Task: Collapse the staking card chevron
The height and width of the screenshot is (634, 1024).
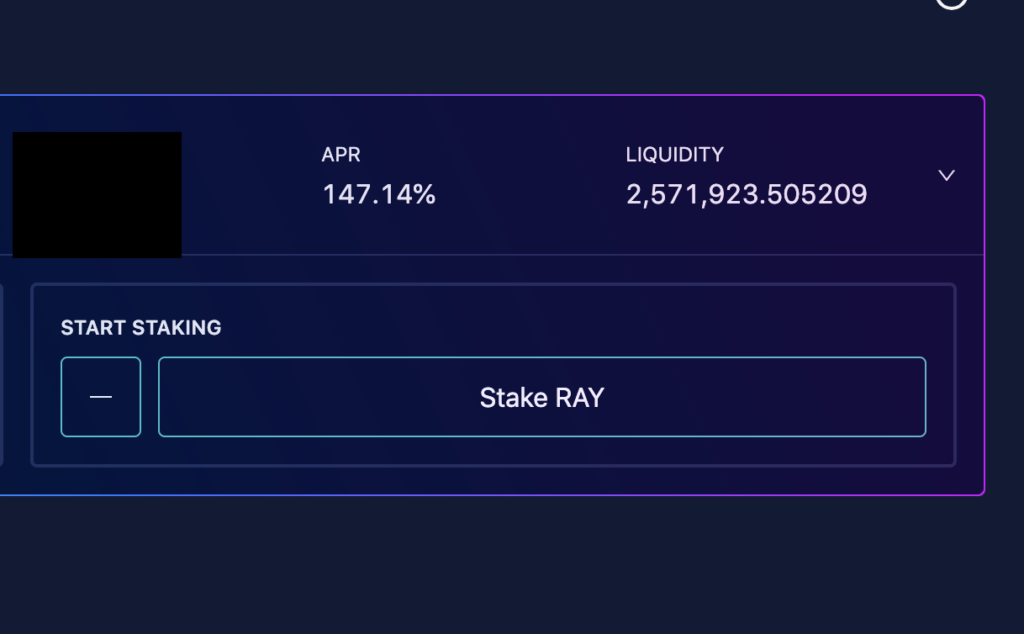Action: [946, 175]
